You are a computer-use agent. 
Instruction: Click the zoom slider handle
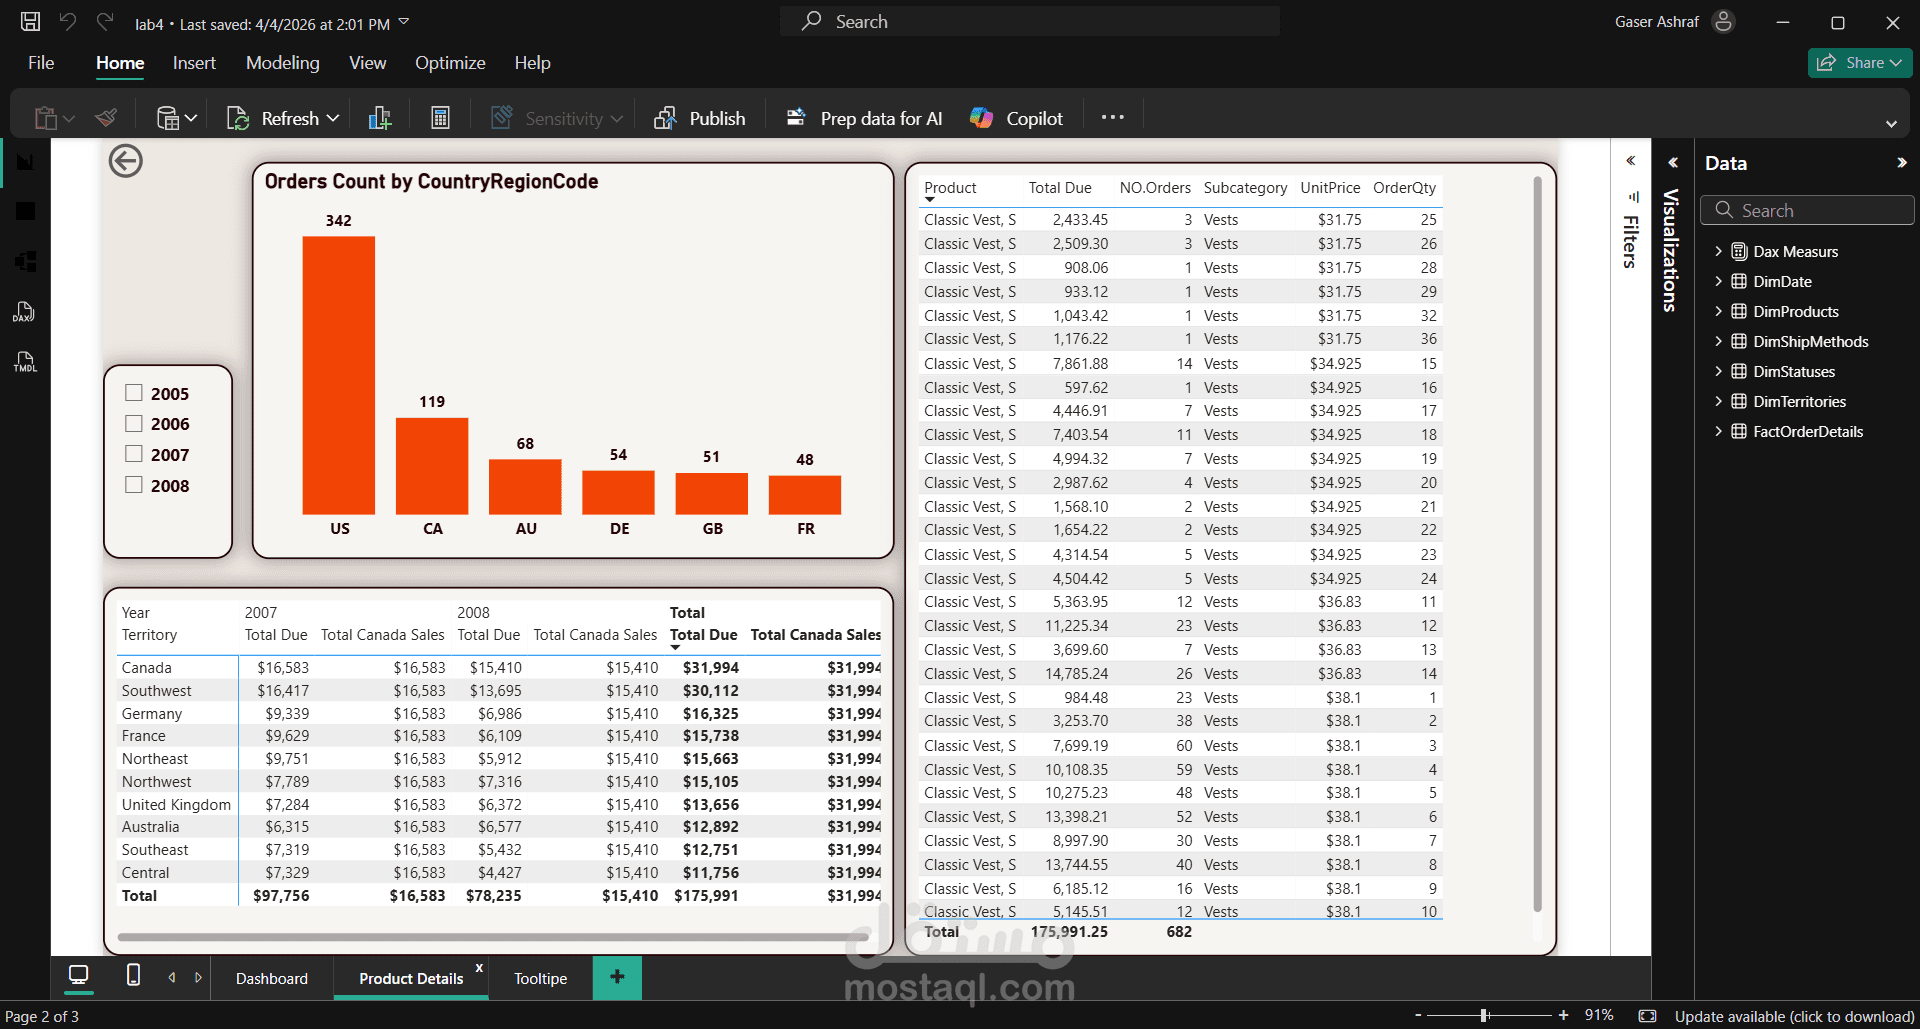tap(1485, 1015)
